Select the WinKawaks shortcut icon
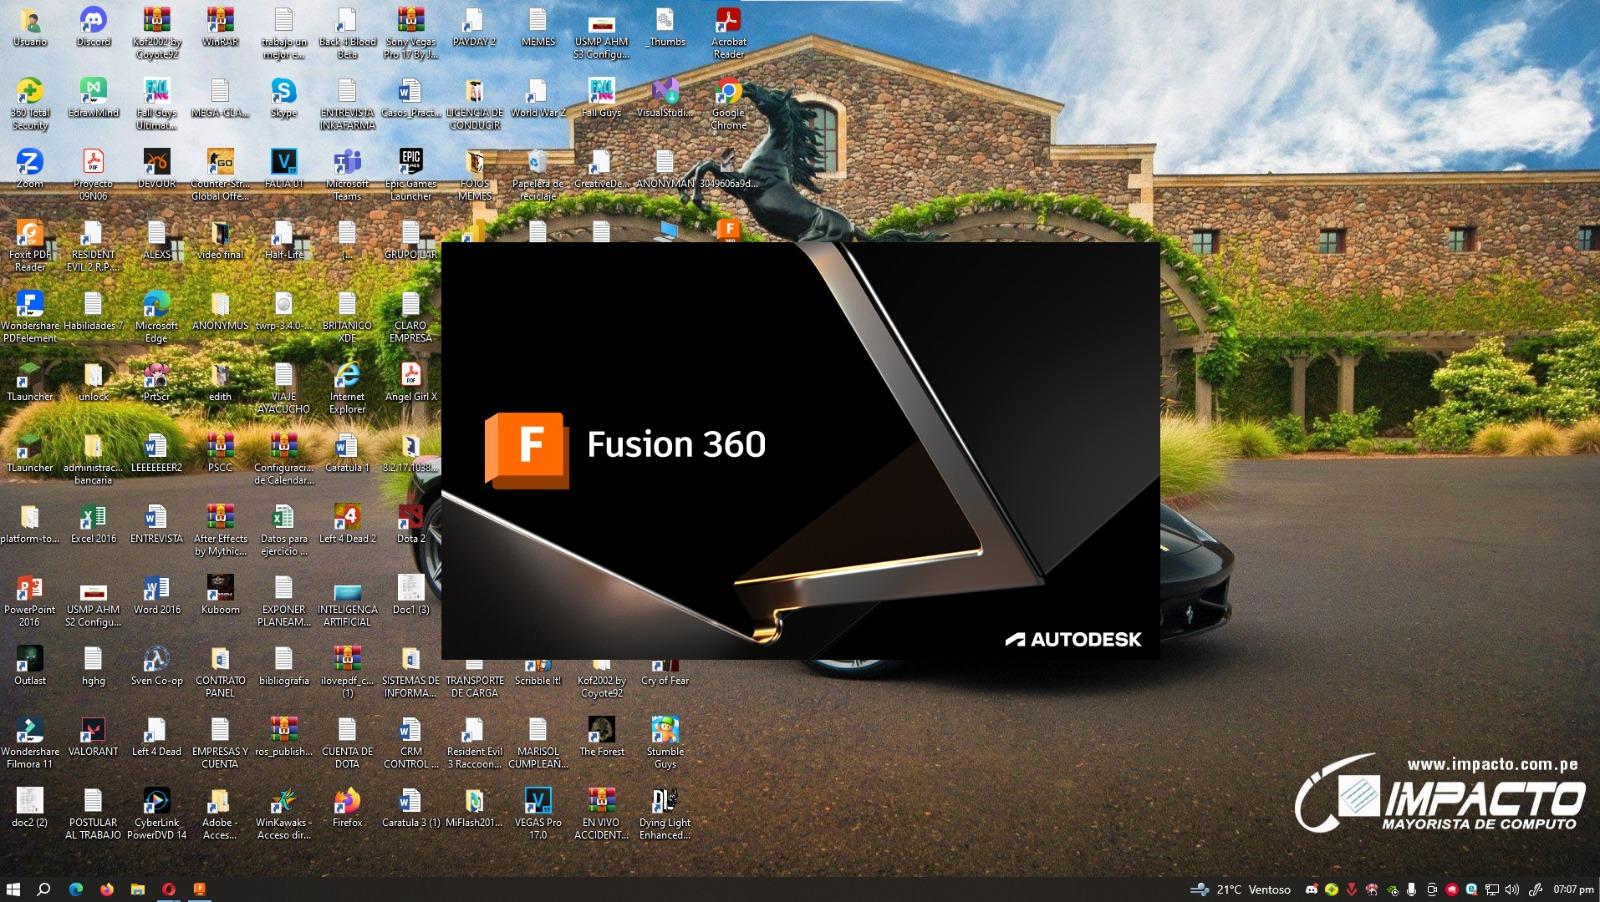This screenshot has width=1600, height=902. coord(284,814)
